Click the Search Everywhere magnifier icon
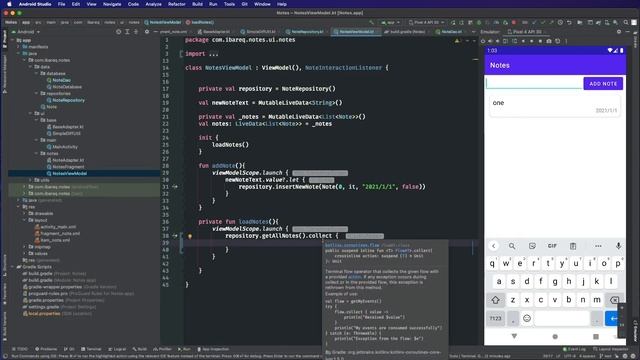This screenshot has height=360, width=640. point(626,22)
